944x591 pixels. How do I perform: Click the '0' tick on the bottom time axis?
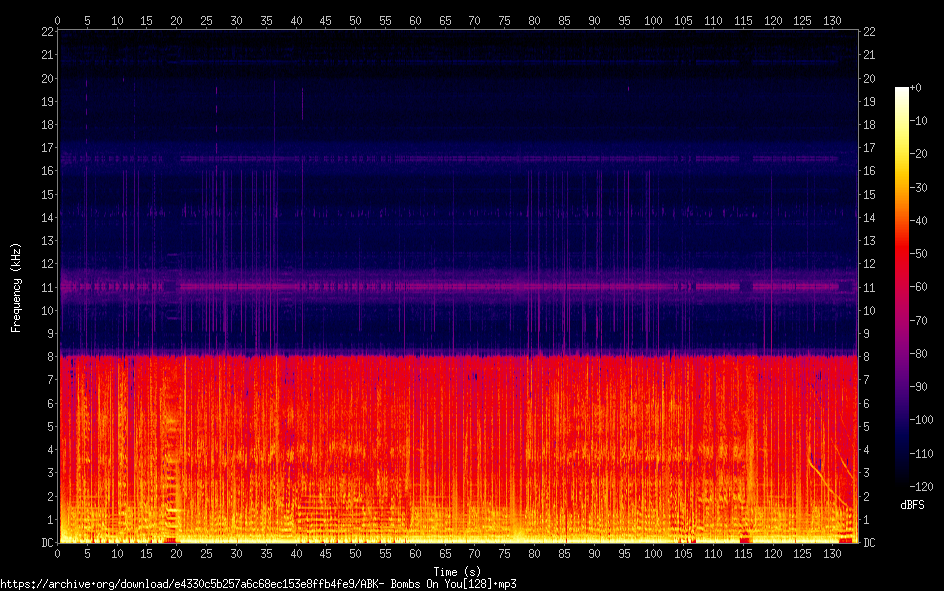(58, 554)
